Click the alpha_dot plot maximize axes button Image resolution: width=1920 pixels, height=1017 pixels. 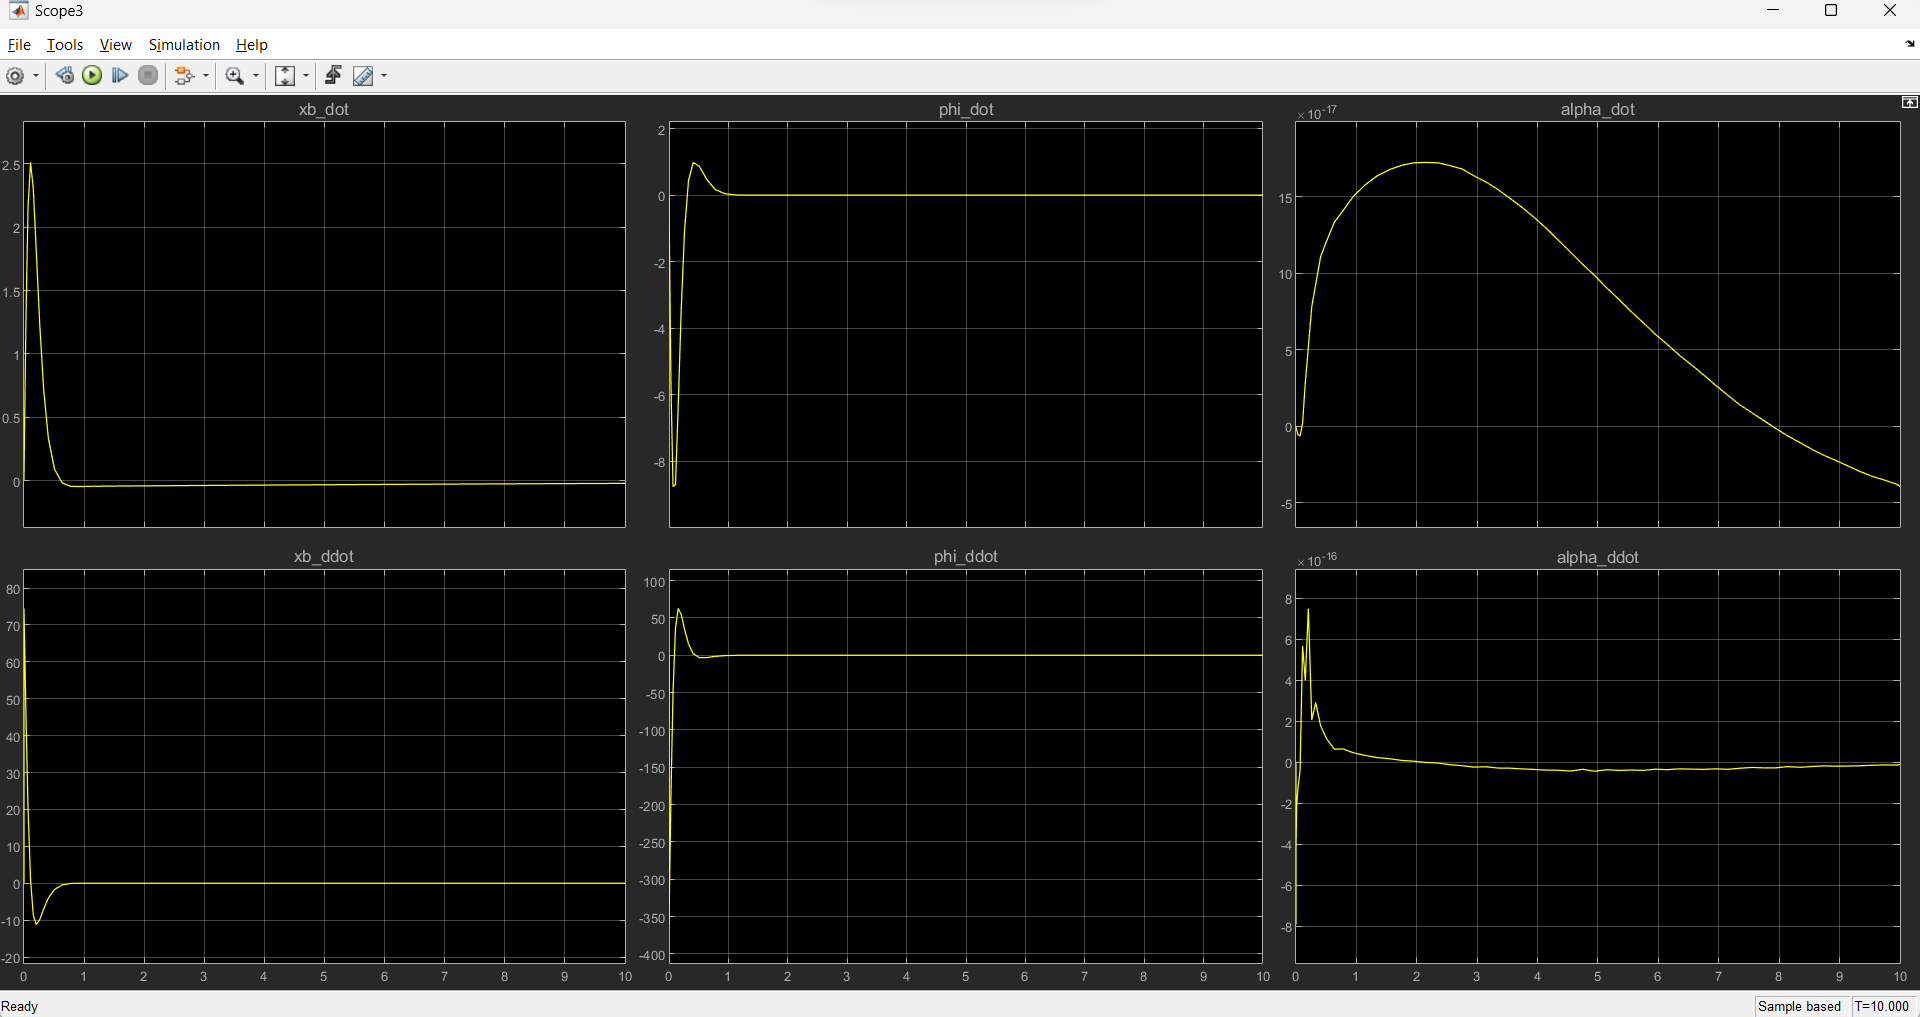click(1909, 103)
